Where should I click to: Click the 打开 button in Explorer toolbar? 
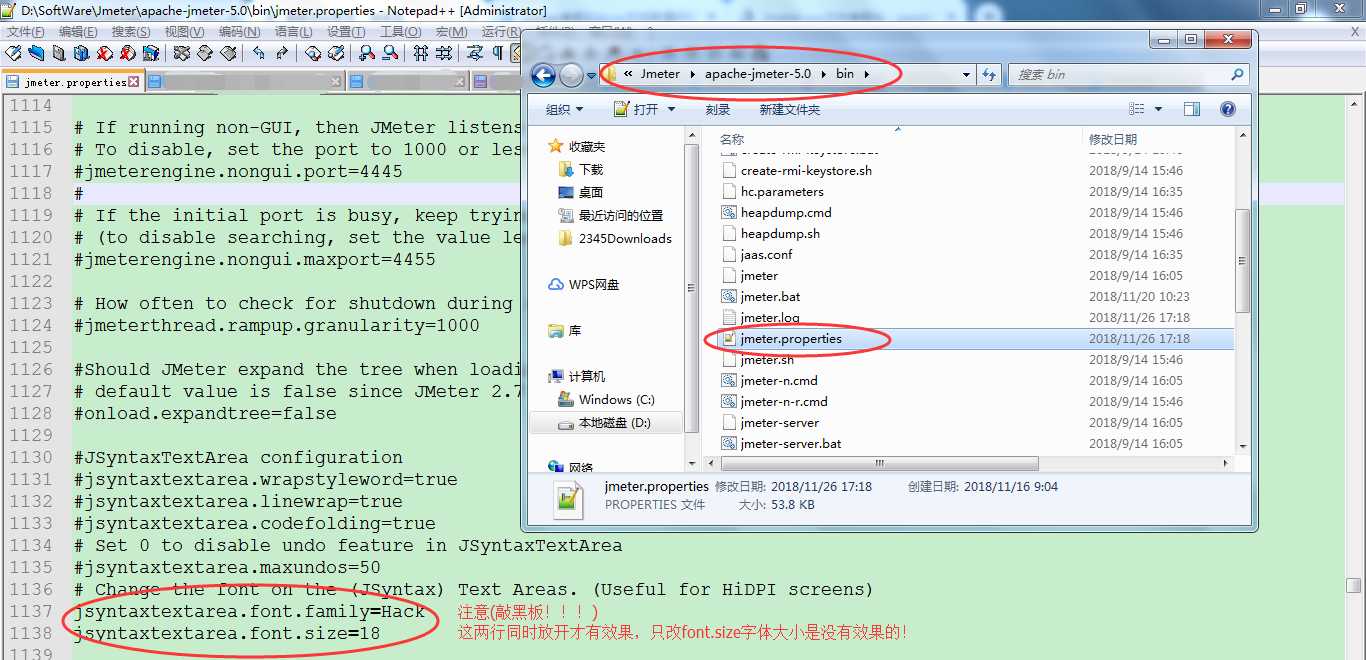coord(636,109)
